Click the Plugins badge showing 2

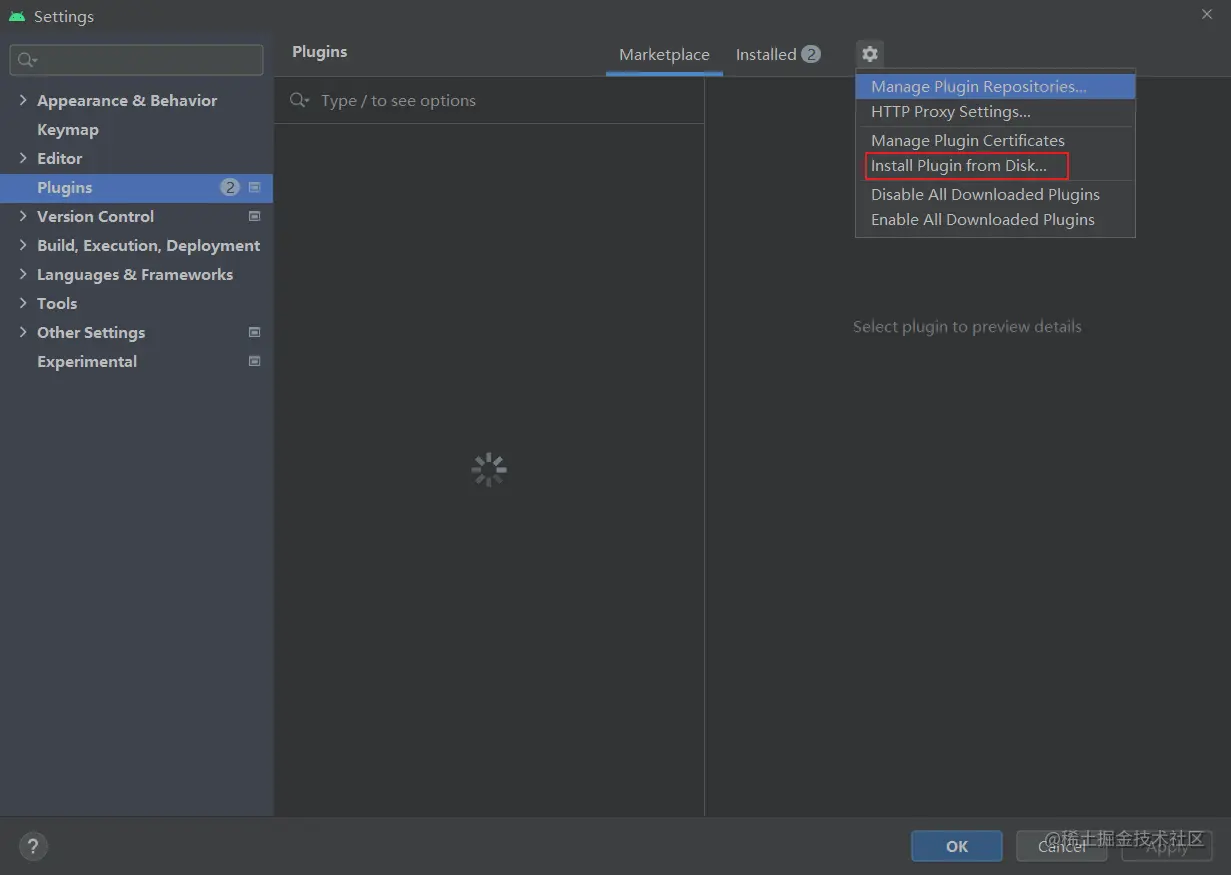click(230, 187)
